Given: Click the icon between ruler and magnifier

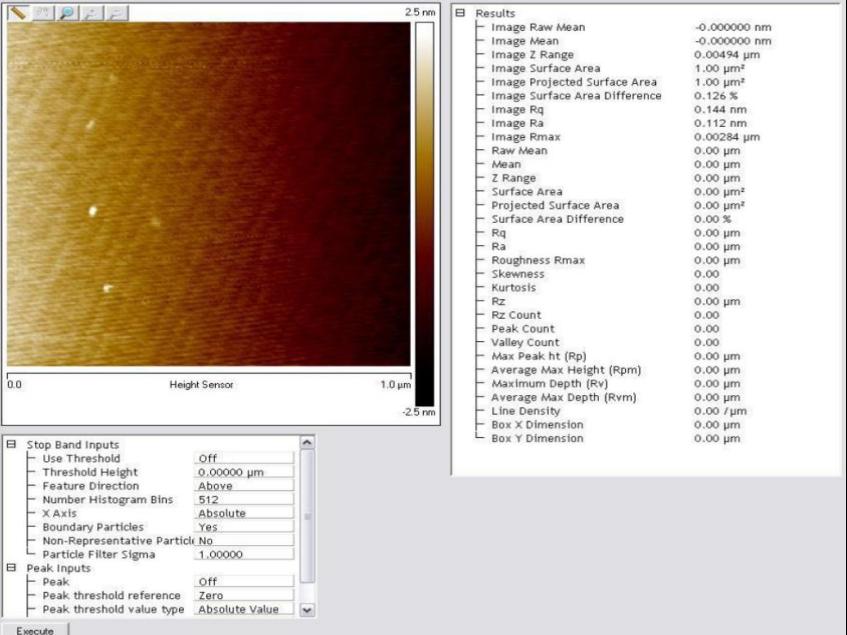Looking at the screenshot, I should (x=41, y=13).
